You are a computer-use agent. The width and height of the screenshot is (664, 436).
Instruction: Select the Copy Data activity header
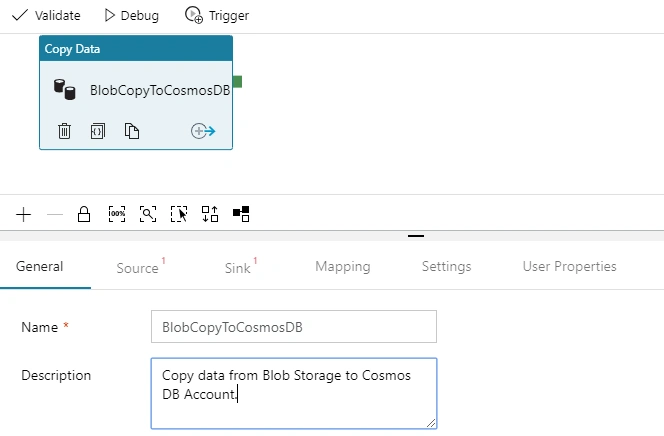(136, 49)
